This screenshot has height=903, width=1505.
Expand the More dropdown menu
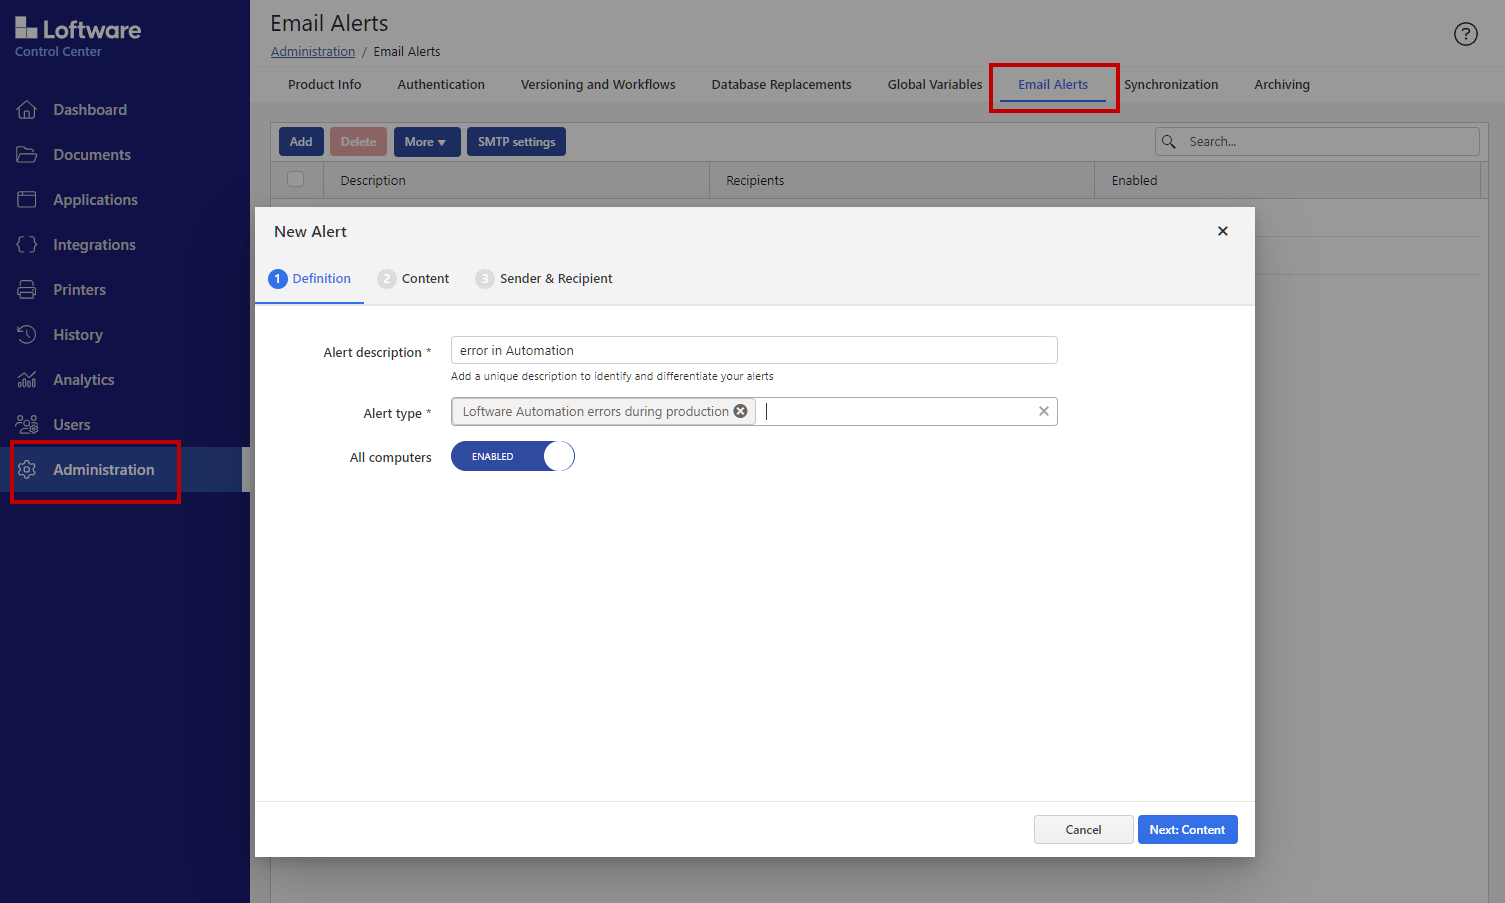pos(426,142)
